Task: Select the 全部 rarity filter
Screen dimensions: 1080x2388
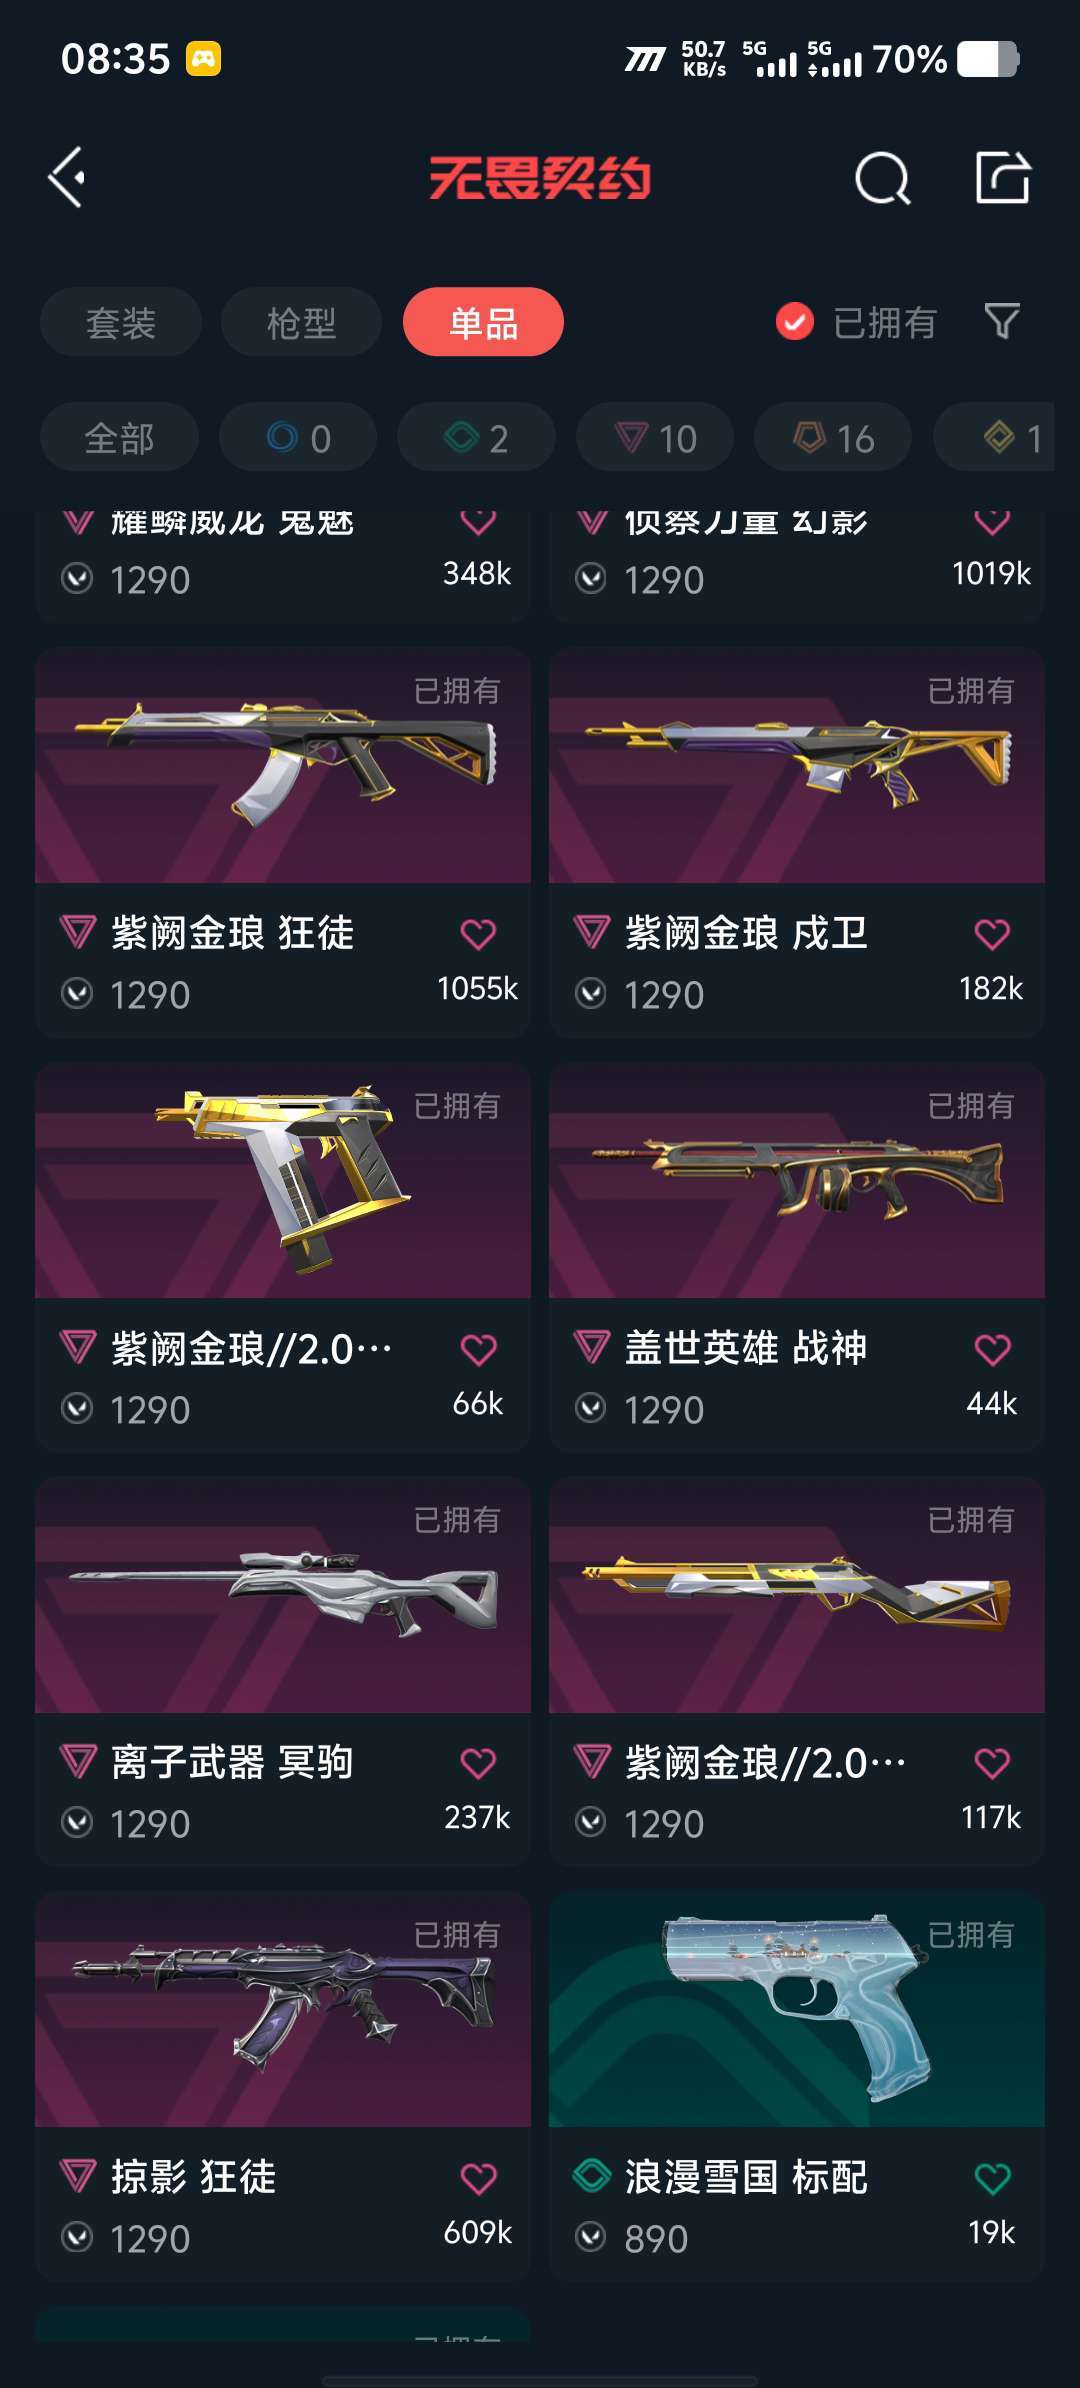Action: (x=119, y=437)
